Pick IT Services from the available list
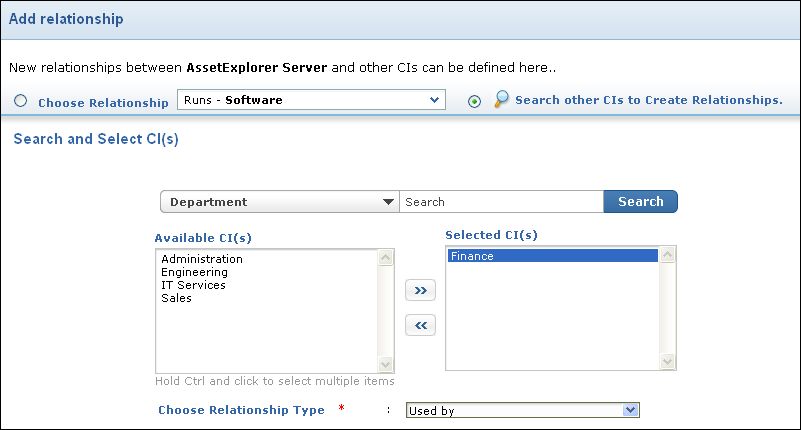Screen dimensions: 801x430 coord(194,285)
